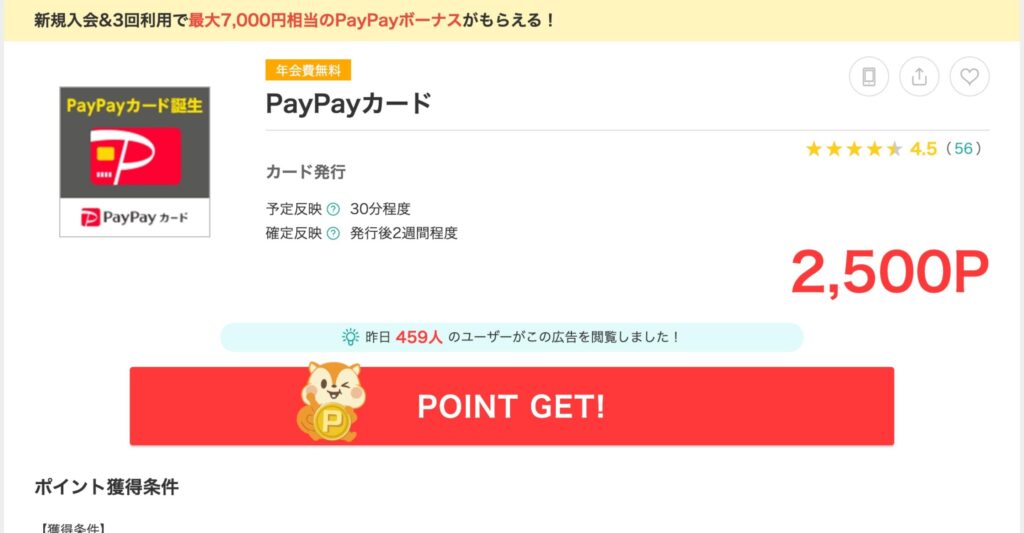This screenshot has height=533, width=1024.
Task: Click the 2,500P point value
Action: click(889, 272)
